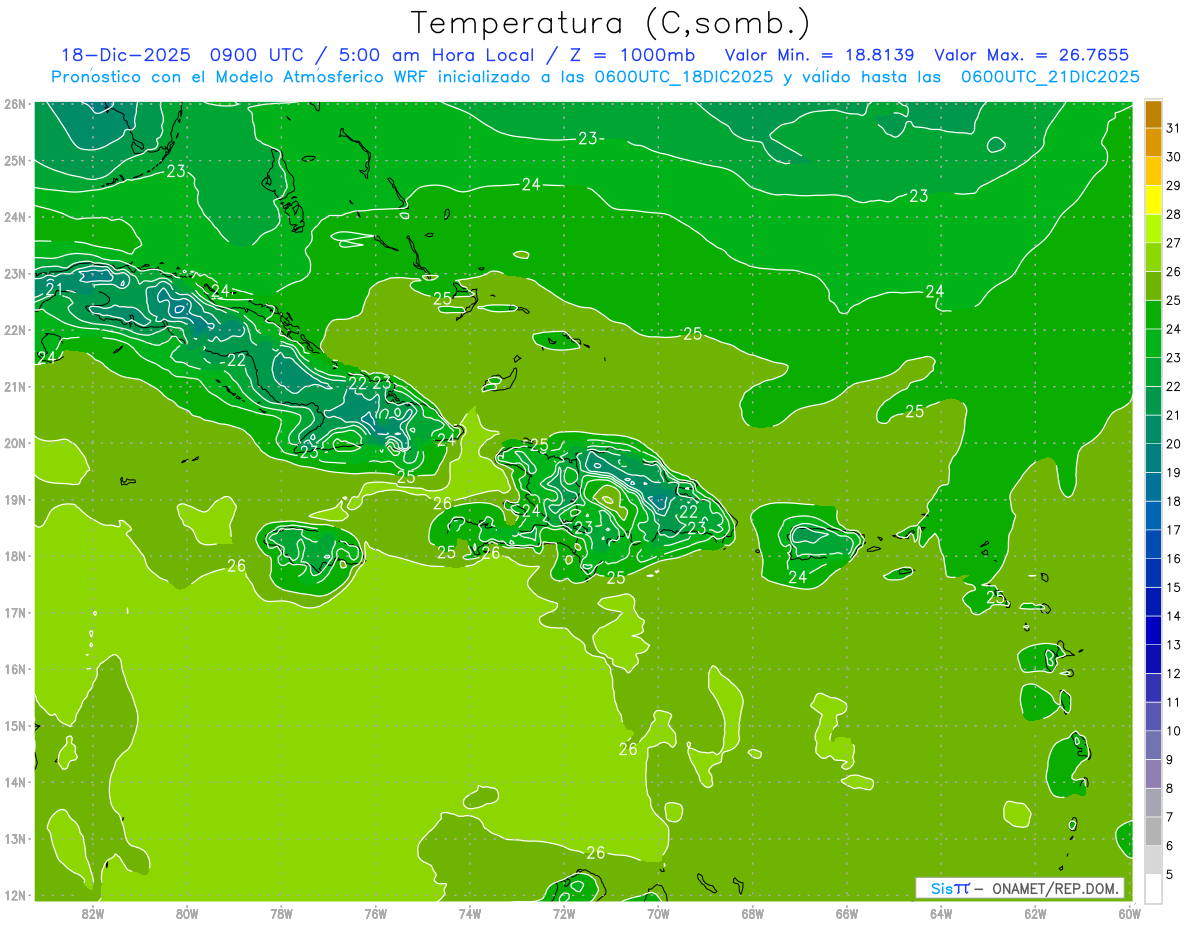Screen dimensions: 1200x927
Task: Pick the gray swatch between 6 and 7
Action: [x=1153, y=831]
